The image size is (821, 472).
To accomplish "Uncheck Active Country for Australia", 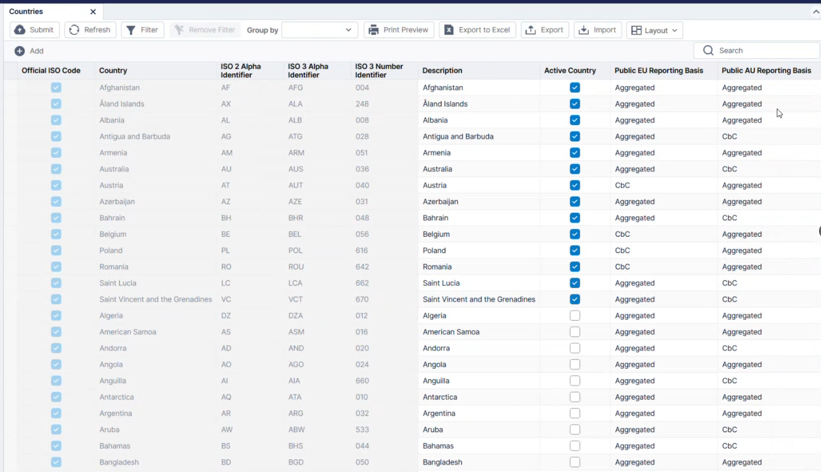I will (575, 169).
